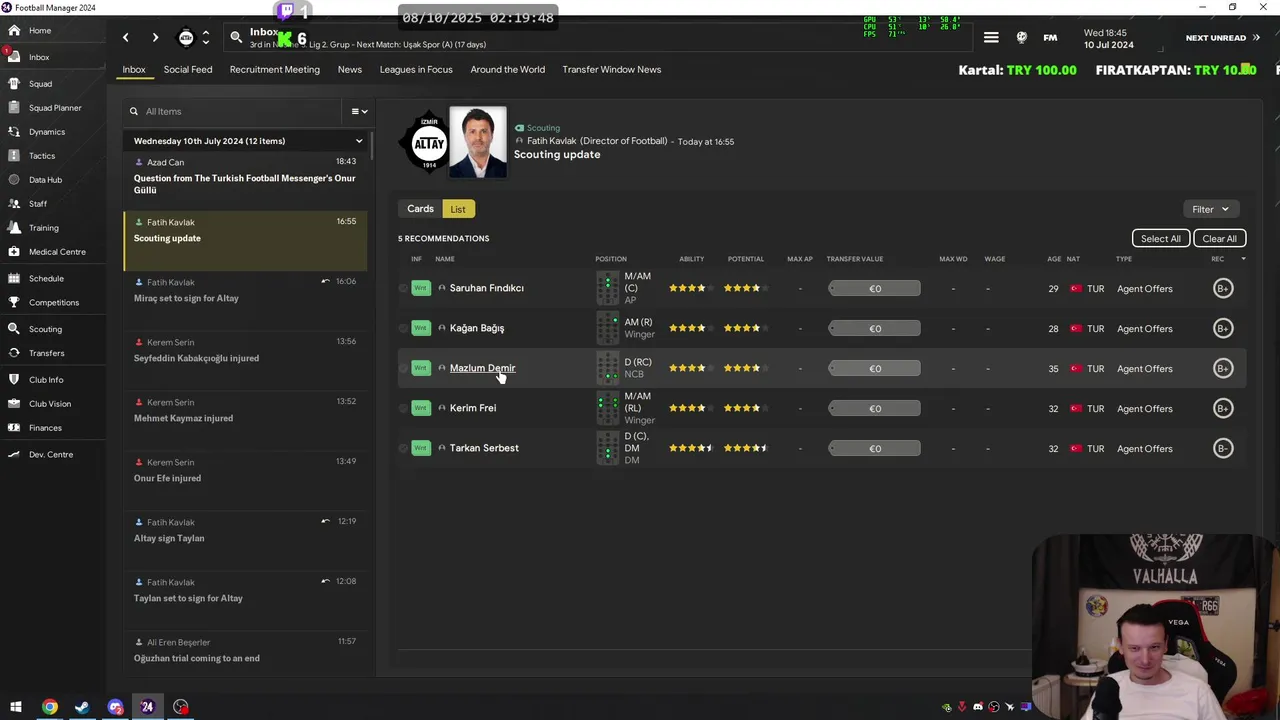1280x720 pixels.
Task: Click Altay club badge in message
Action: 428,143
